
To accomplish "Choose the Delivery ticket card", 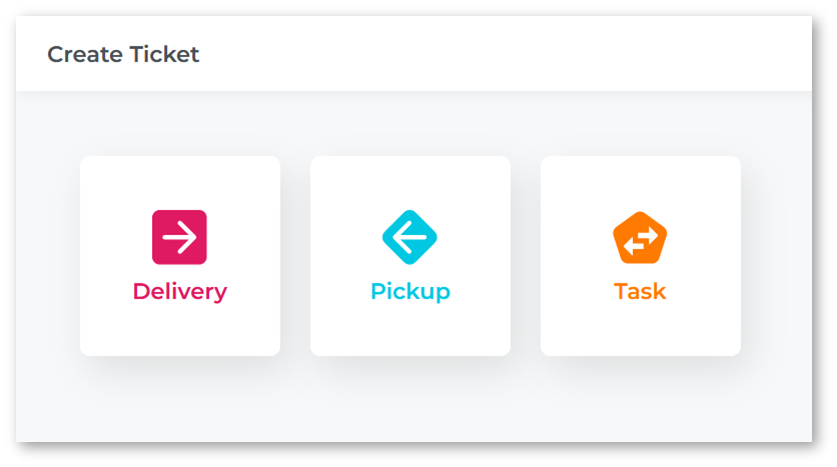I will [x=180, y=256].
